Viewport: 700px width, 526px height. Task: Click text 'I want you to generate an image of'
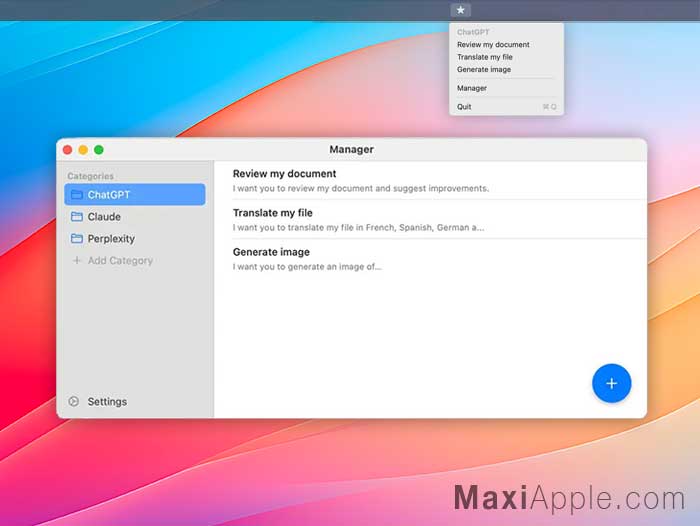pyautogui.click(x=304, y=267)
